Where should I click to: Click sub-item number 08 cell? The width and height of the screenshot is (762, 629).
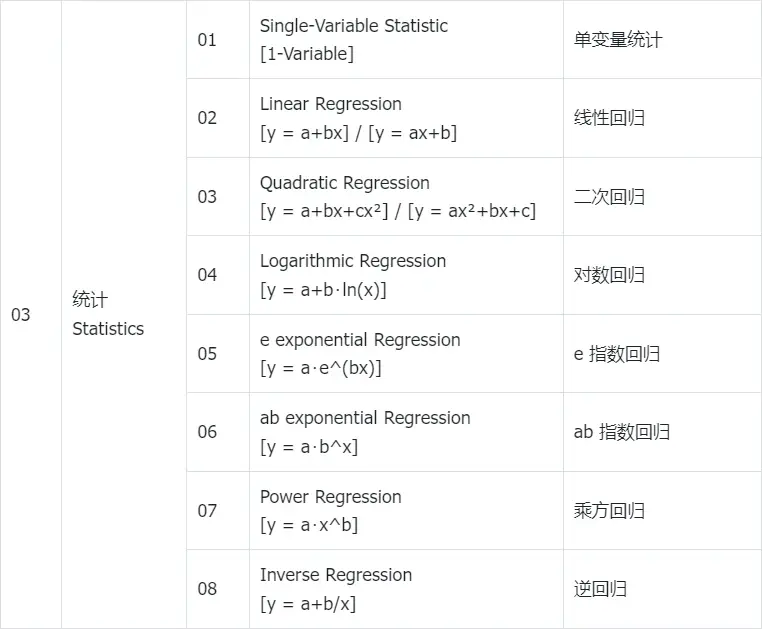[218, 589]
